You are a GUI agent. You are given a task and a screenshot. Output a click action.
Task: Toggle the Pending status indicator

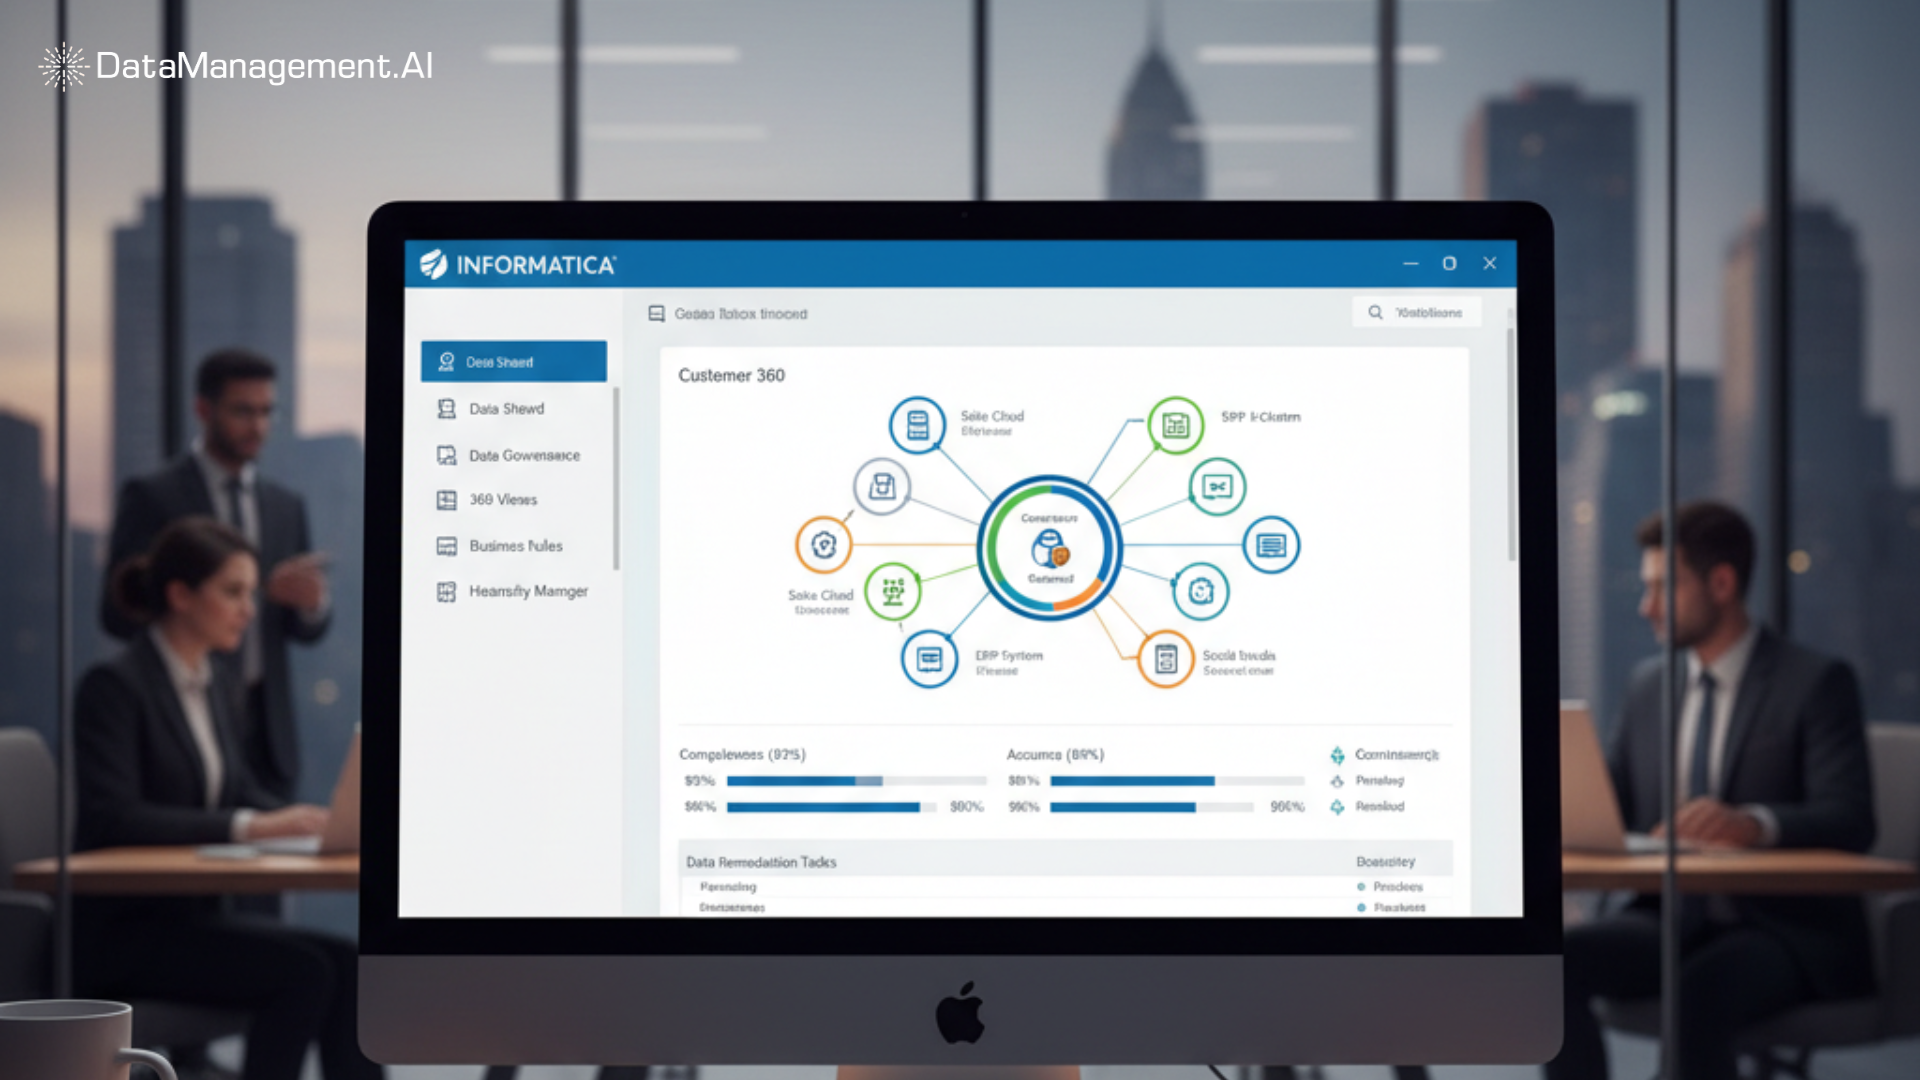(1337, 781)
